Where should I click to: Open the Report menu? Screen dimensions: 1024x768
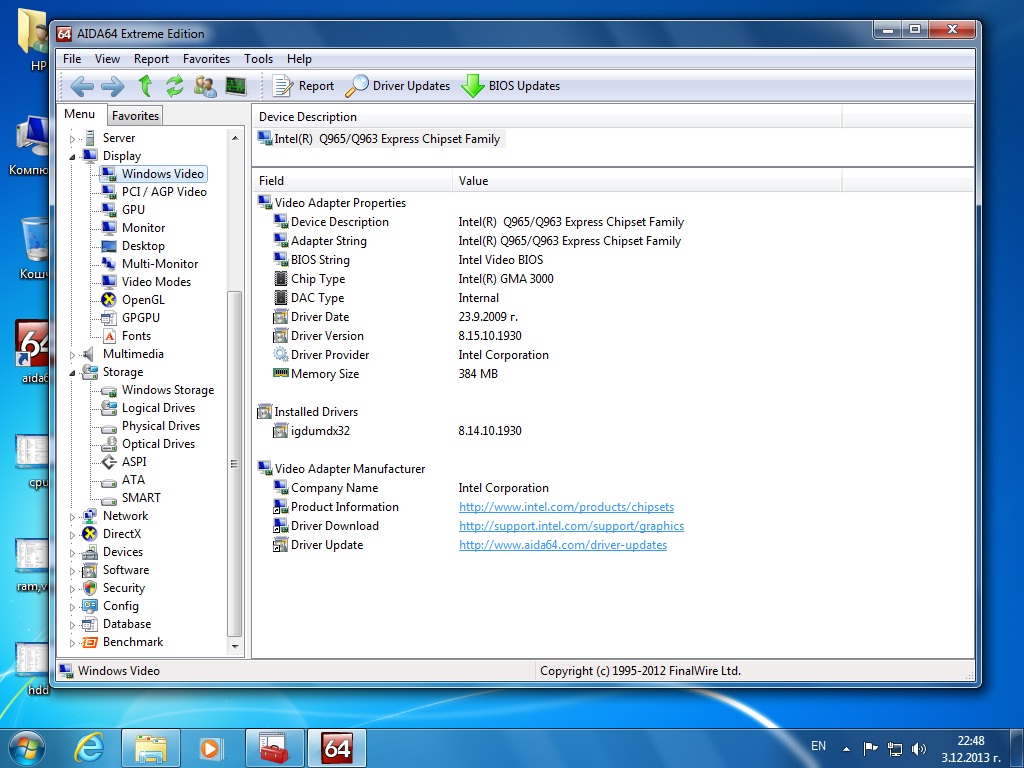click(x=152, y=59)
